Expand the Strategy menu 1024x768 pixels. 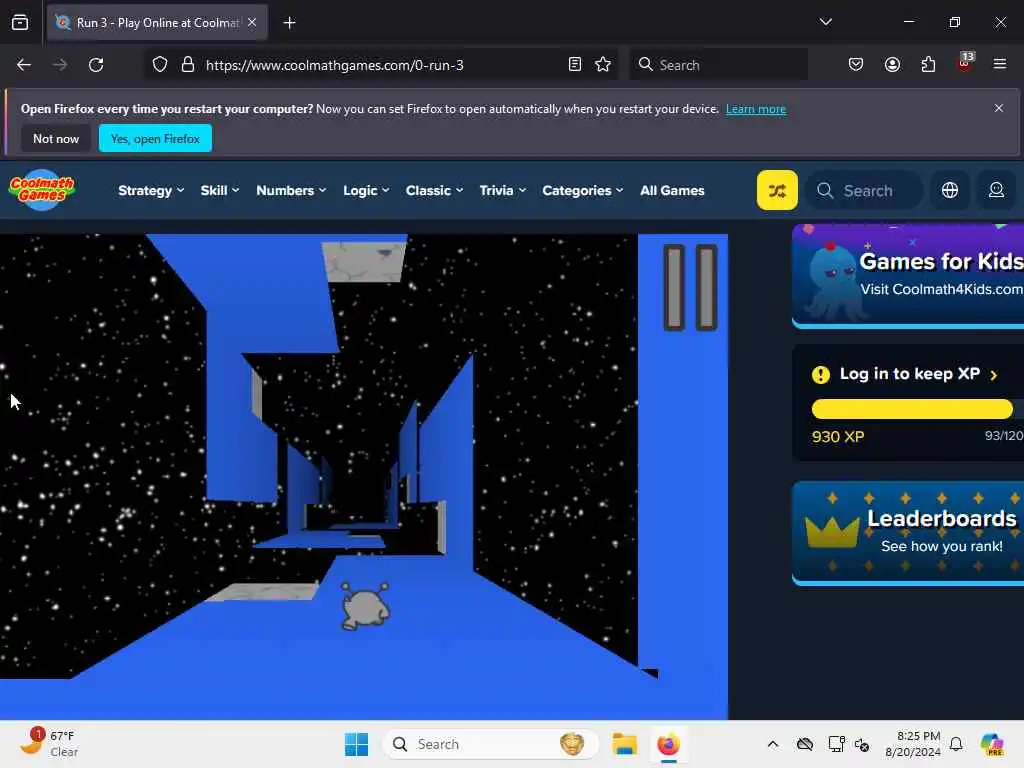151,190
